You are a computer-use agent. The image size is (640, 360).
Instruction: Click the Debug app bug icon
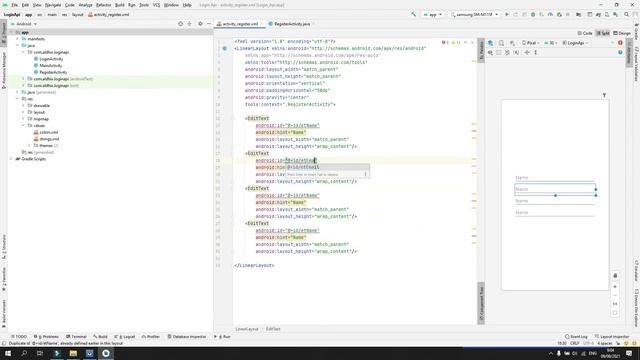533,14
